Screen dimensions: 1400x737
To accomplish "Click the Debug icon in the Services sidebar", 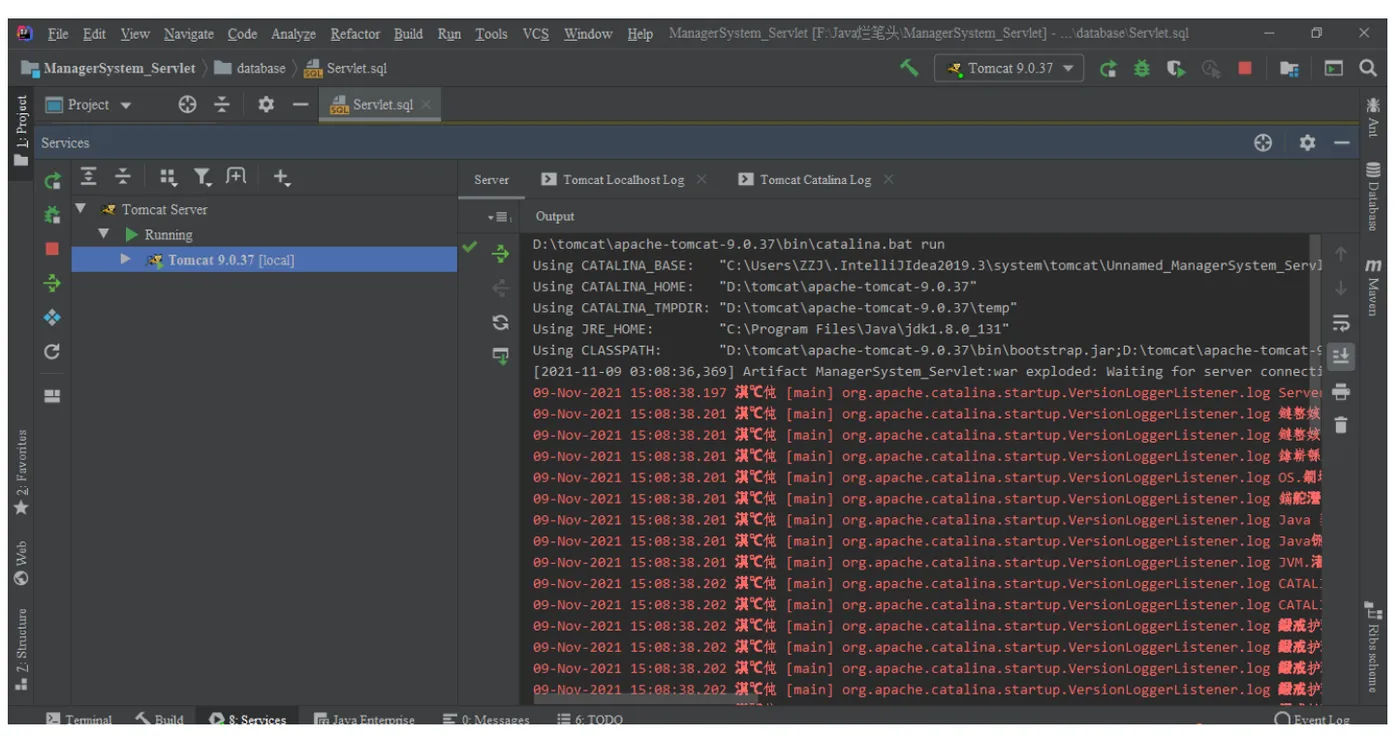I will 53,215.
